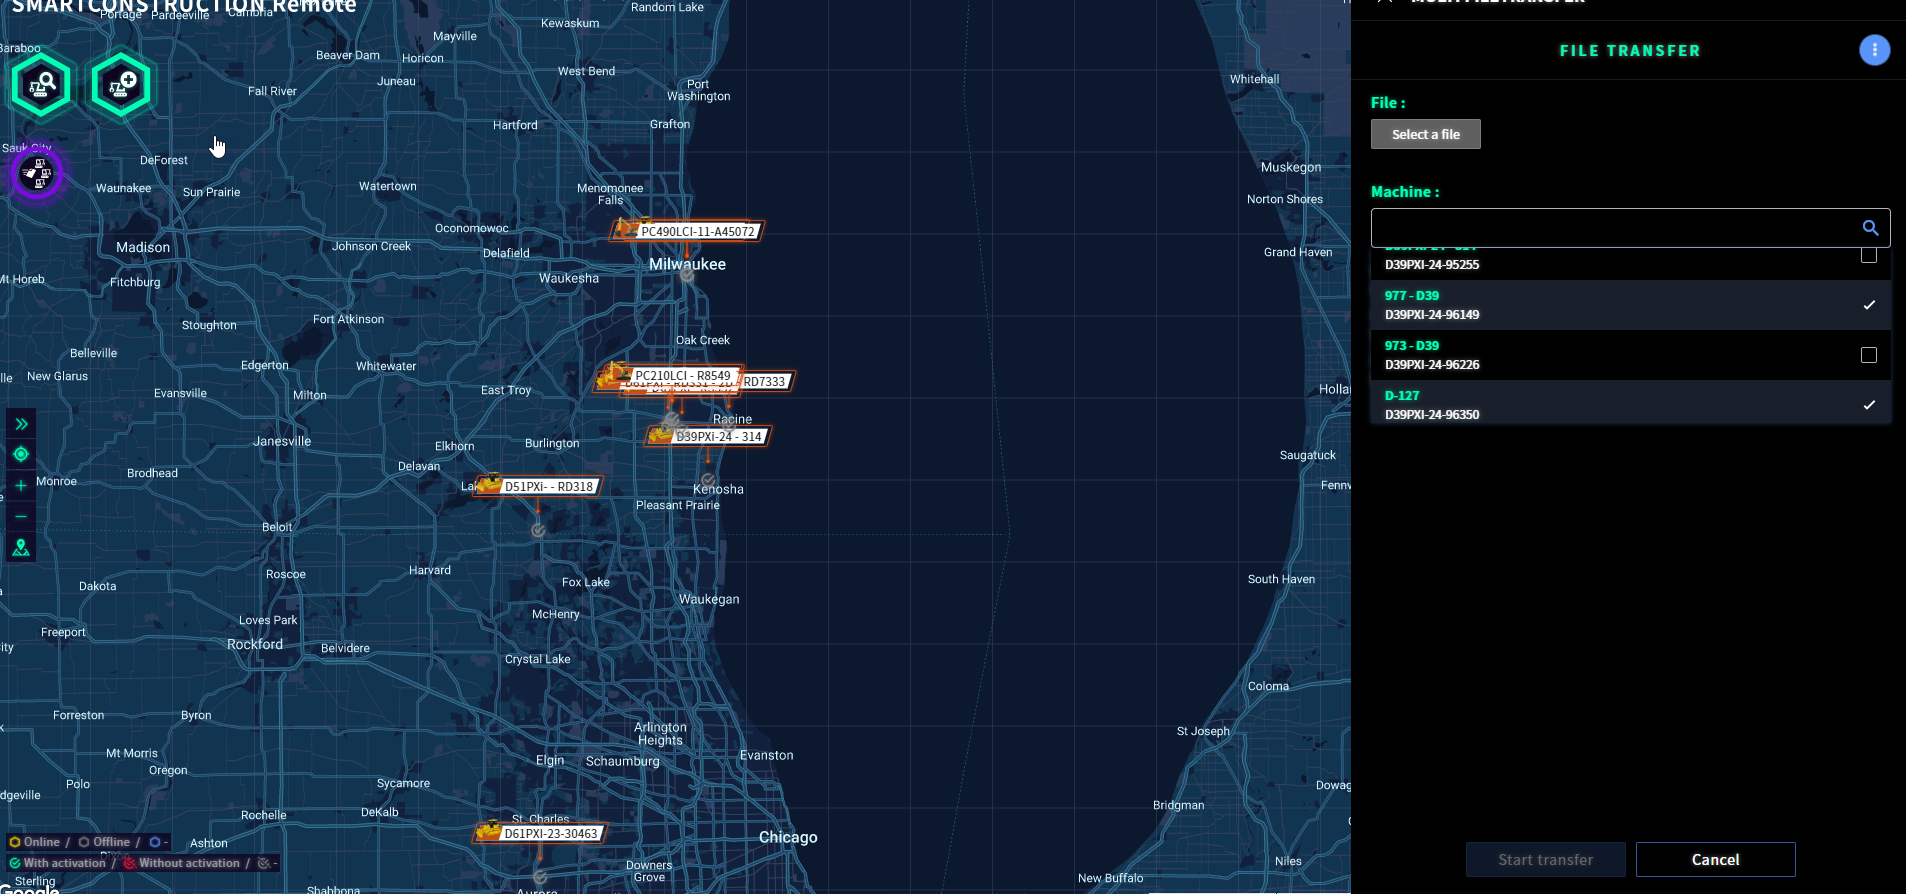Open the purple multi-machine file transfer icon
The height and width of the screenshot is (894, 1906).
(37, 173)
